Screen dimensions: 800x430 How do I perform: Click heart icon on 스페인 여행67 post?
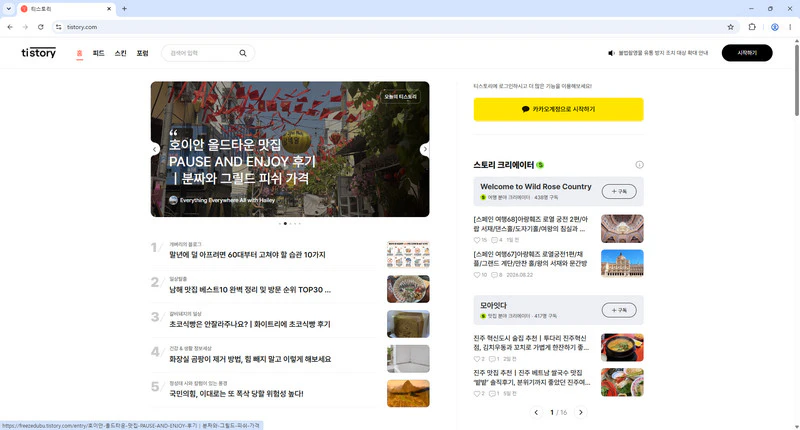tap(477, 275)
